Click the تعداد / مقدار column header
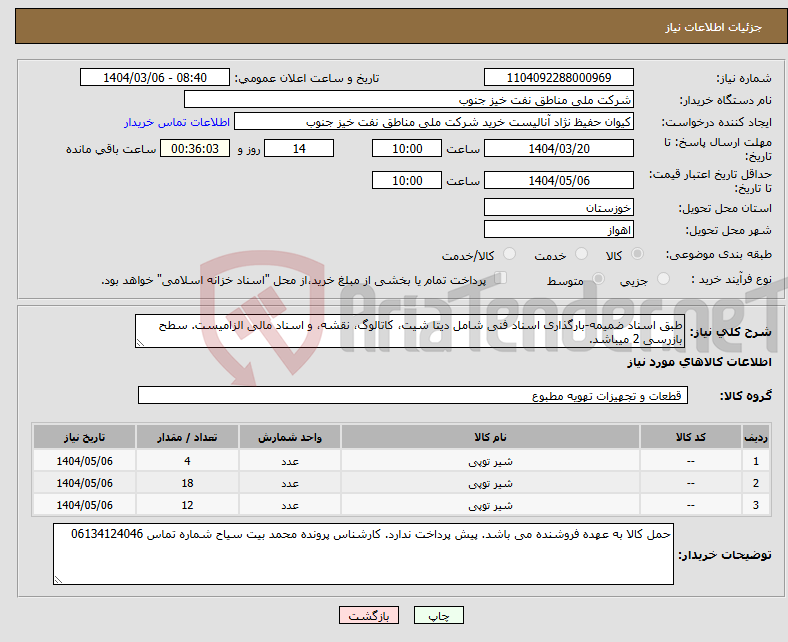The width and height of the screenshot is (788, 642). 187,438
